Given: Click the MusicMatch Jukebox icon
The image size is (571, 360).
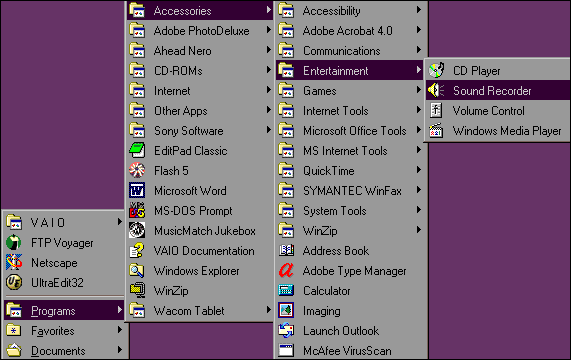Looking at the screenshot, I should coord(137,230).
